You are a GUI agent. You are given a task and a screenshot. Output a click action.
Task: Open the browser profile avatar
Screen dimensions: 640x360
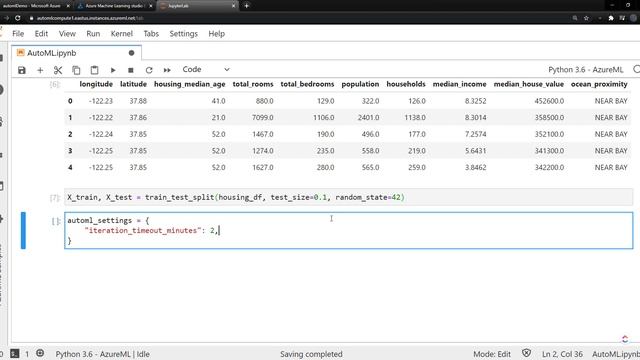coord(633,18)
